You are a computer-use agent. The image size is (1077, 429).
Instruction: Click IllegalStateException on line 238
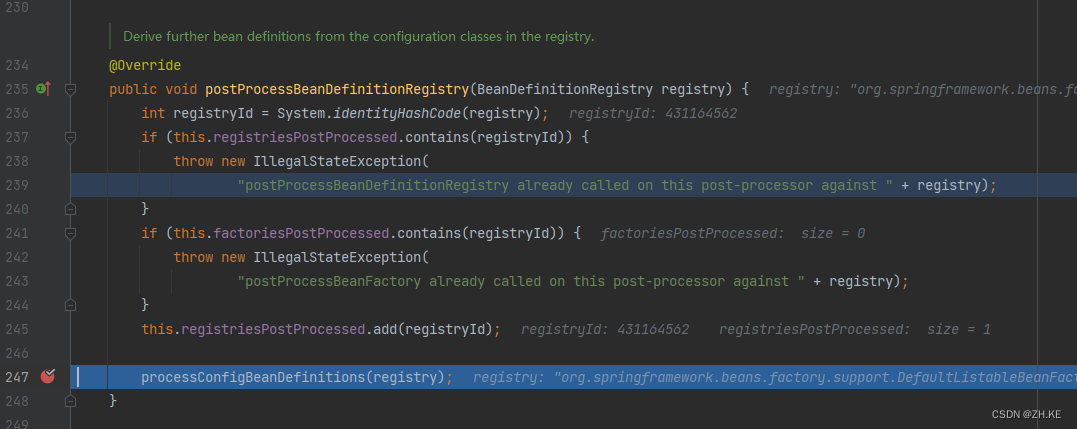[337, 161]
